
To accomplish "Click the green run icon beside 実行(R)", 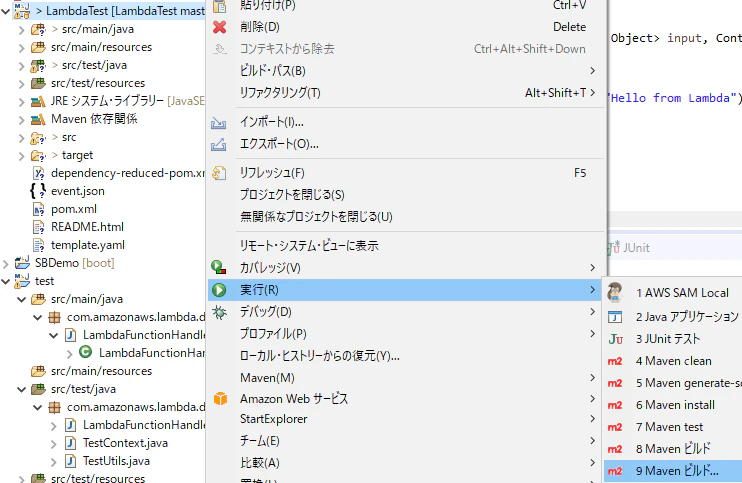I will coord(219,290).
